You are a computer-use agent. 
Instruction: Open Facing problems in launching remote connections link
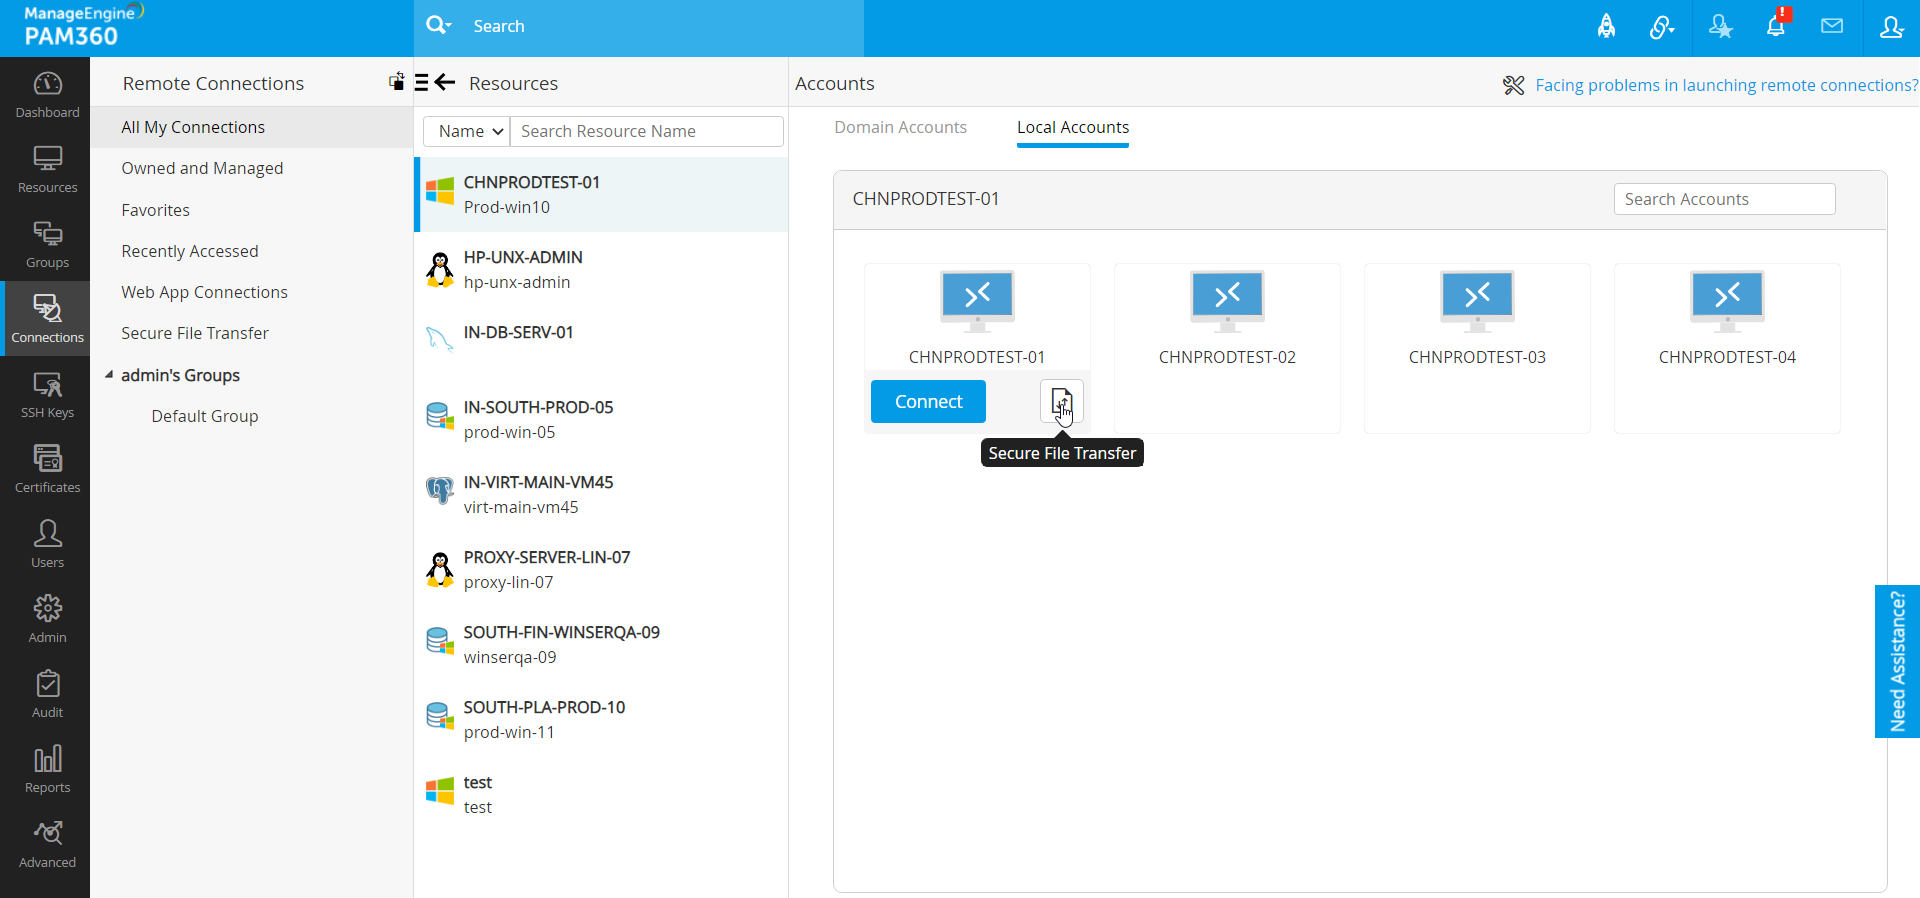point(1727,85)
